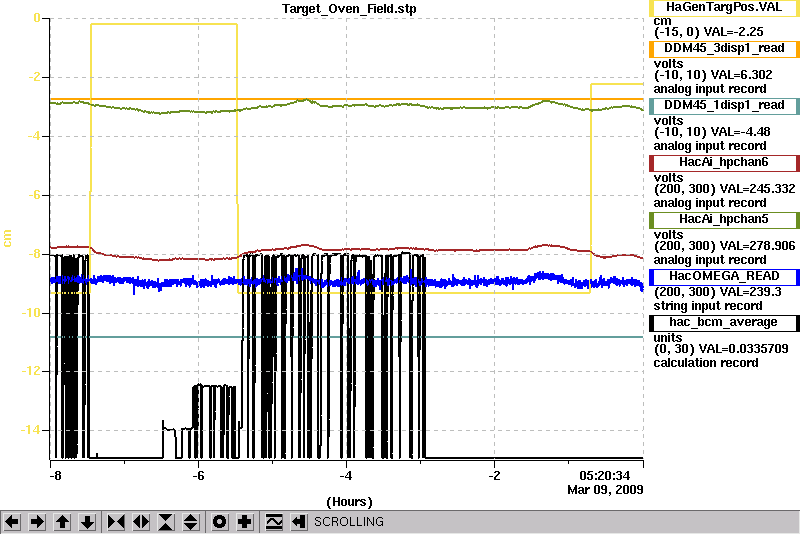
Task: Click the curve-between-bars graph icon
Action: click(274, 522)
